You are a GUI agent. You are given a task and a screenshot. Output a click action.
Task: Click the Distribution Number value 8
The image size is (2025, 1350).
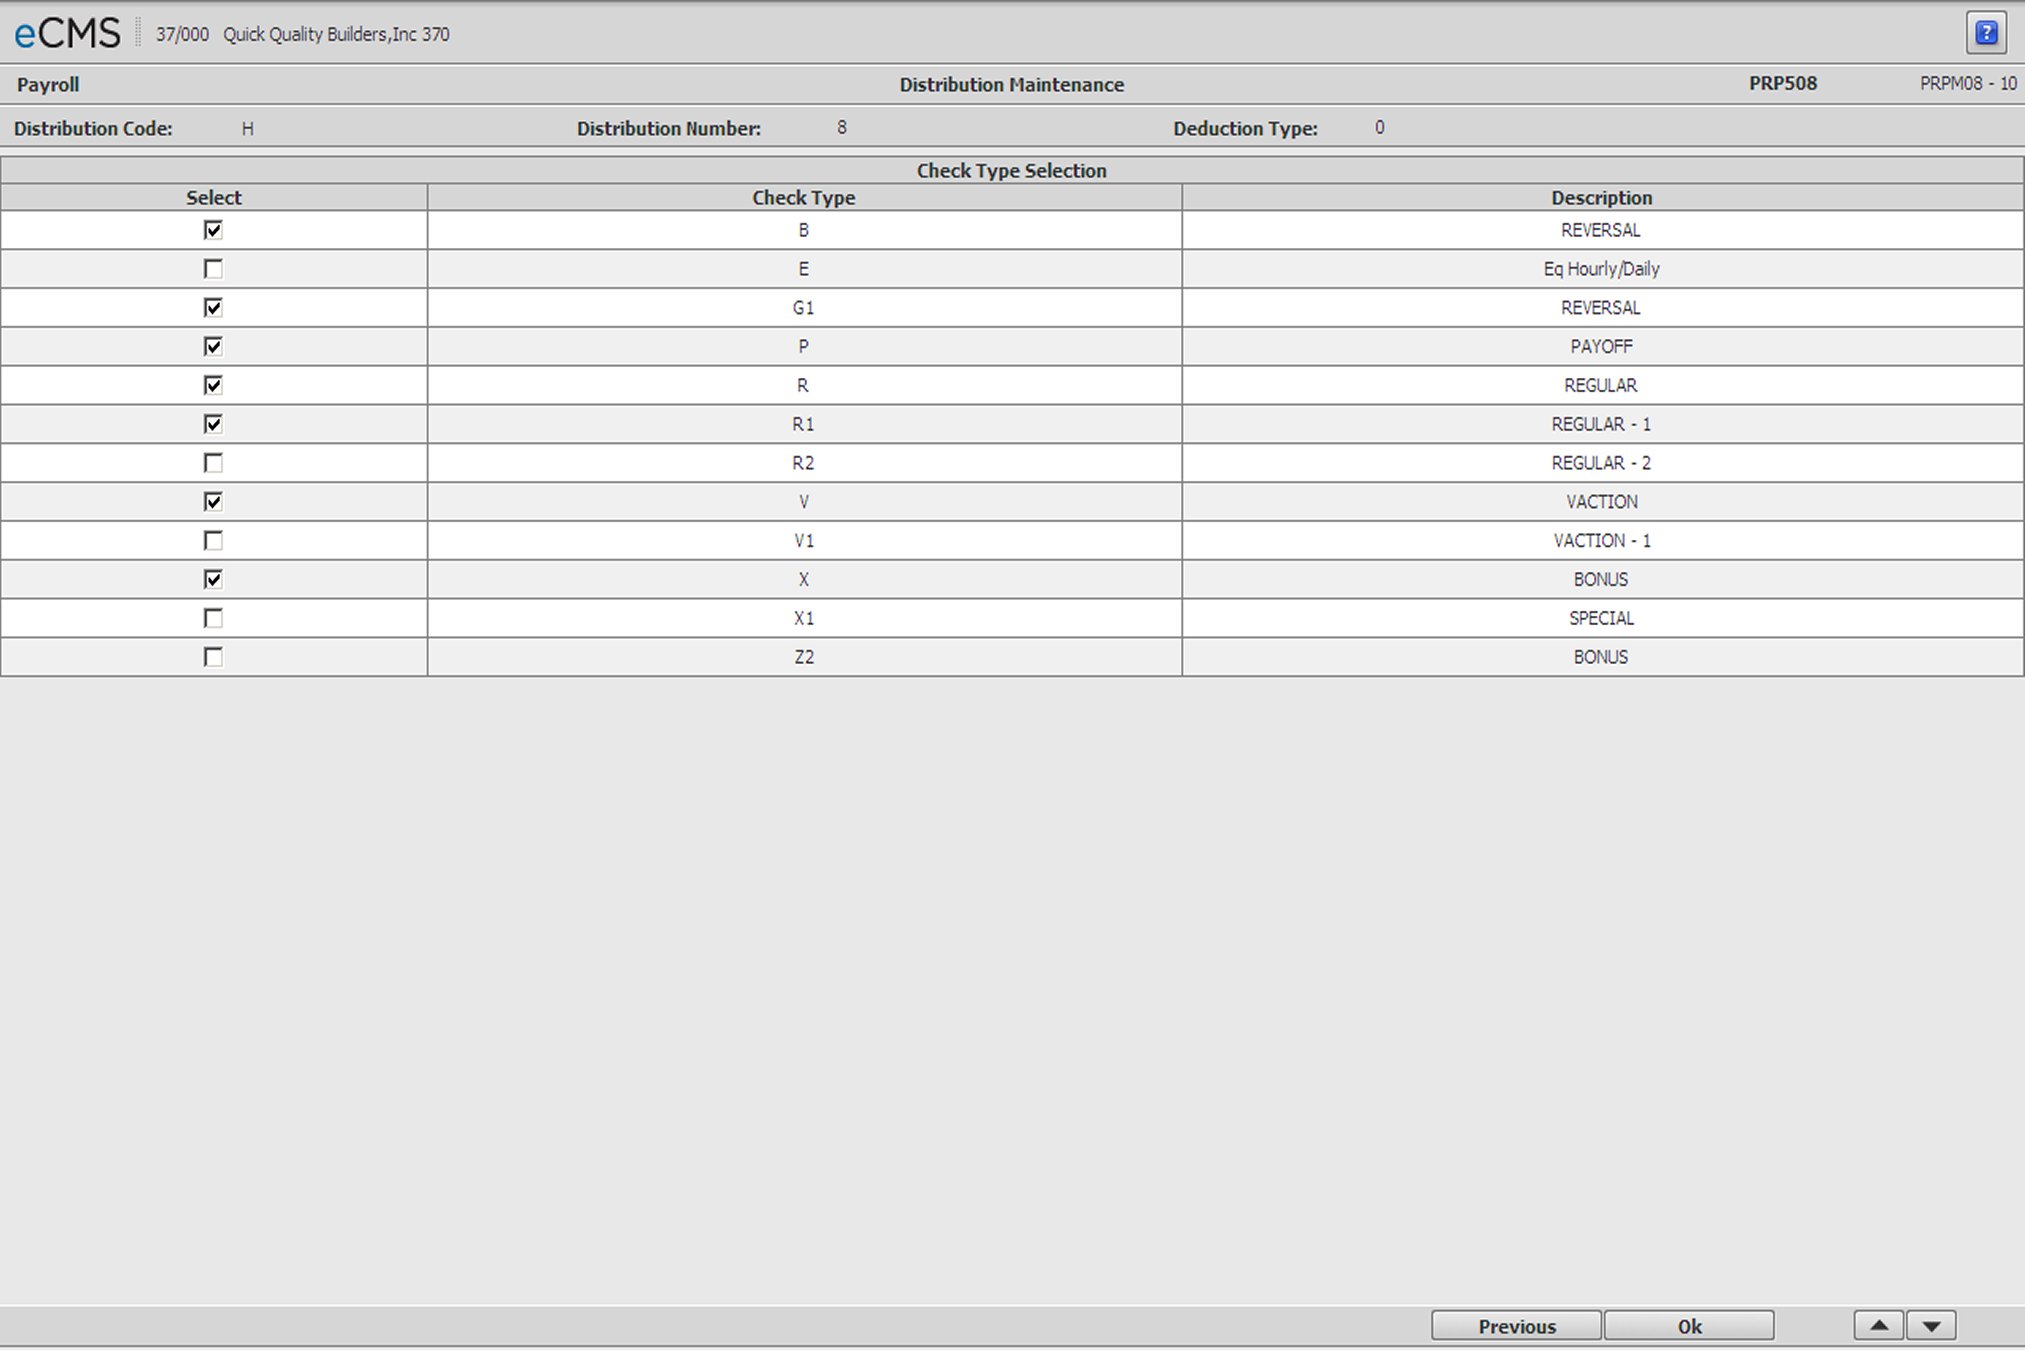(842, 128)
